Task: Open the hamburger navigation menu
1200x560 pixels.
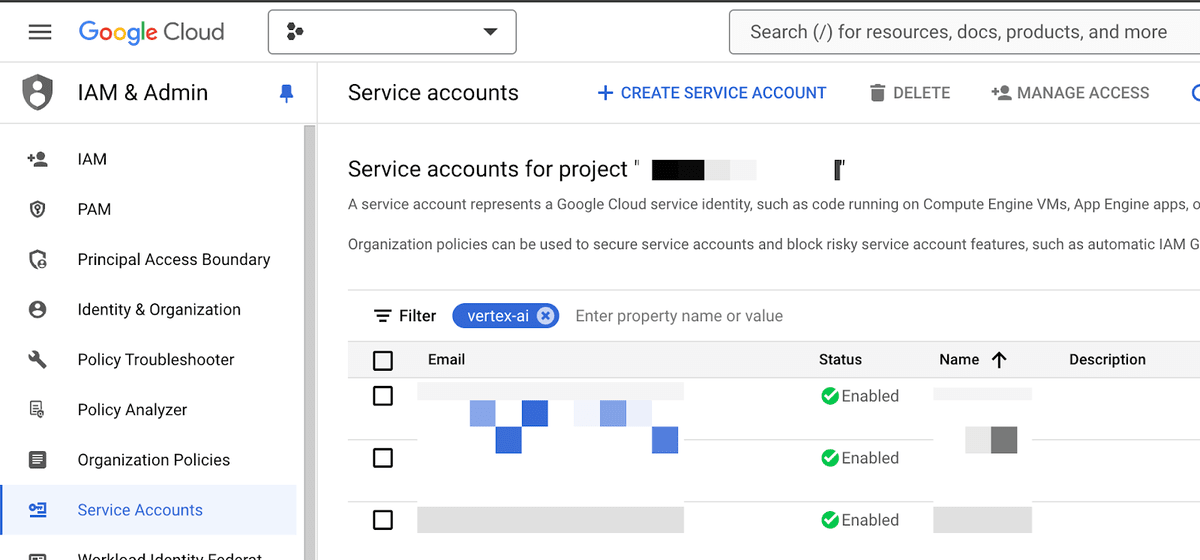Action: coord(40,32)
